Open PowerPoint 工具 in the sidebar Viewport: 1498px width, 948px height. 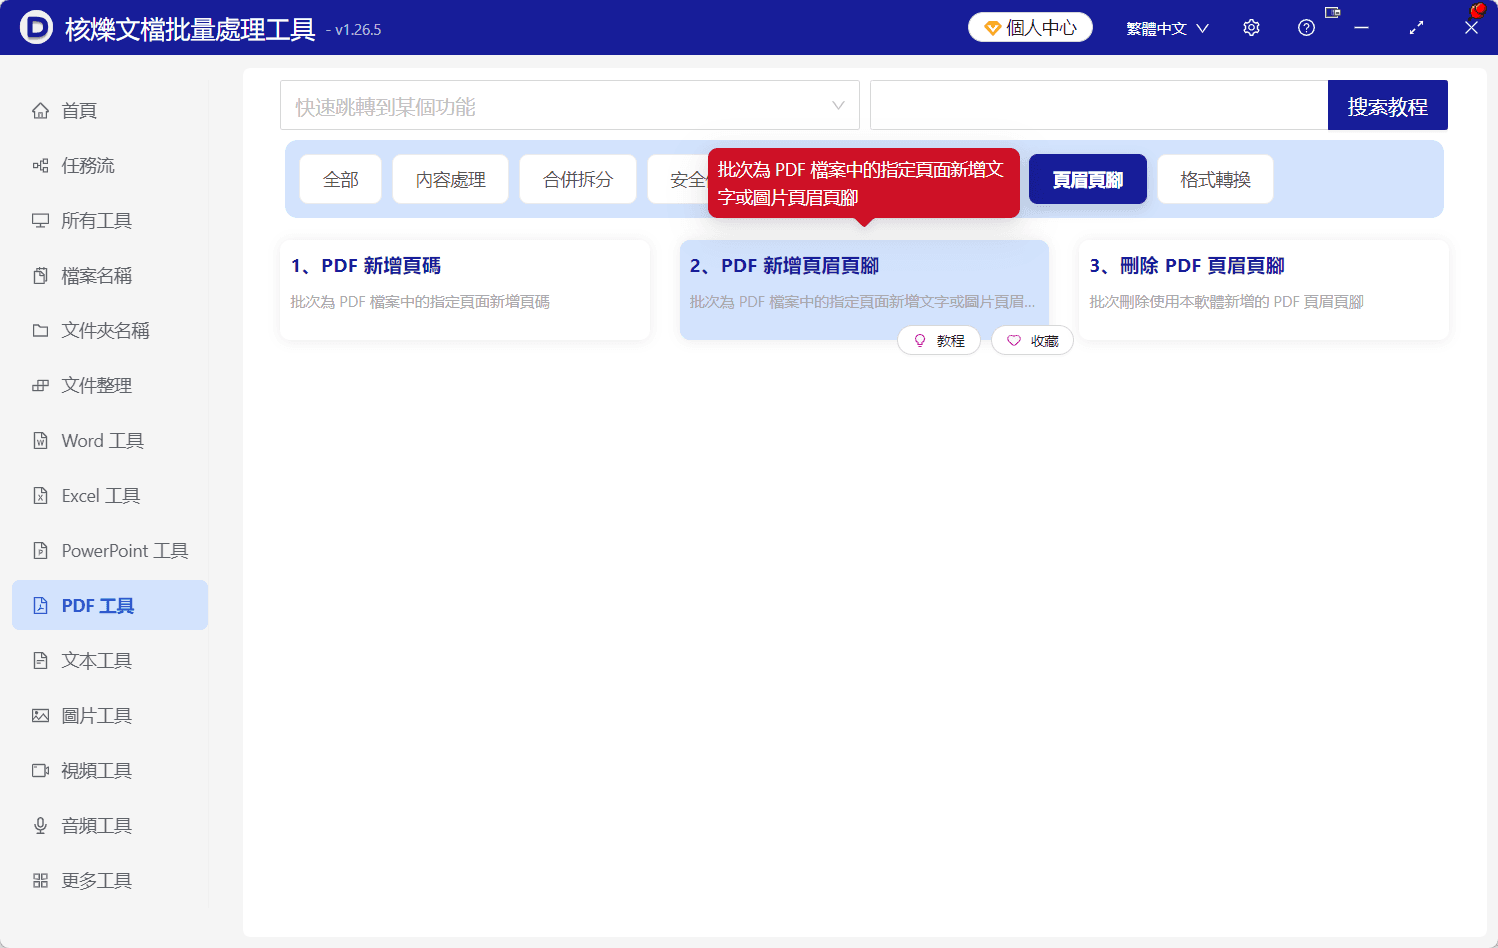tap(110, 551)
